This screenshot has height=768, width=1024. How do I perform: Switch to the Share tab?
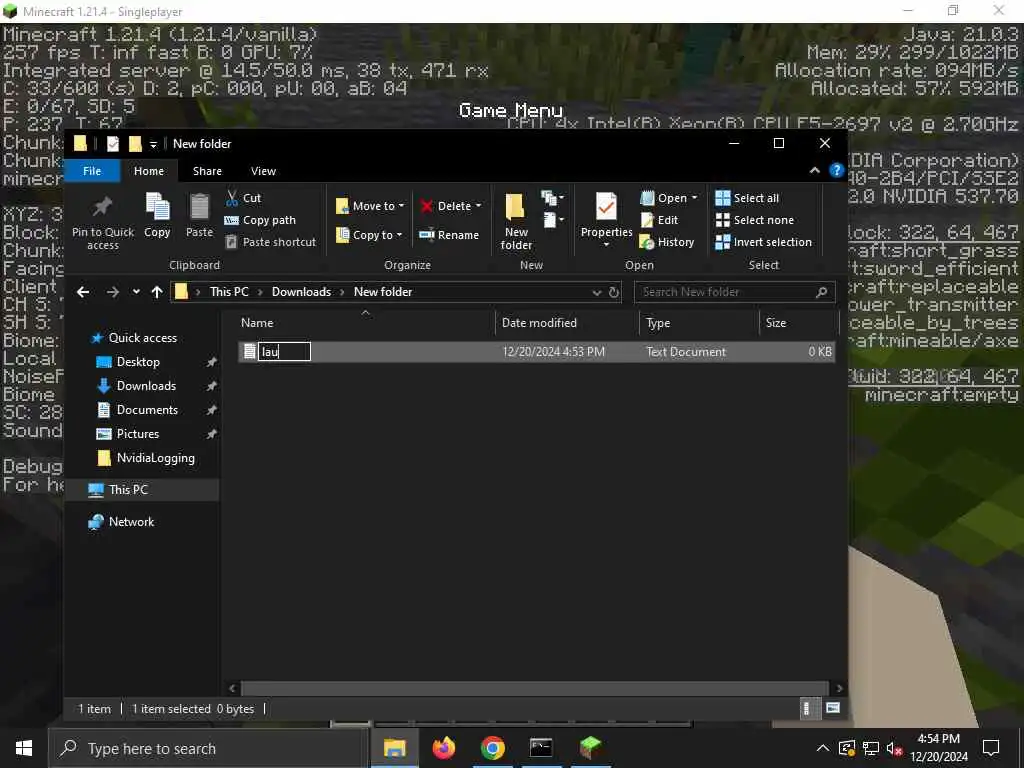207,171
